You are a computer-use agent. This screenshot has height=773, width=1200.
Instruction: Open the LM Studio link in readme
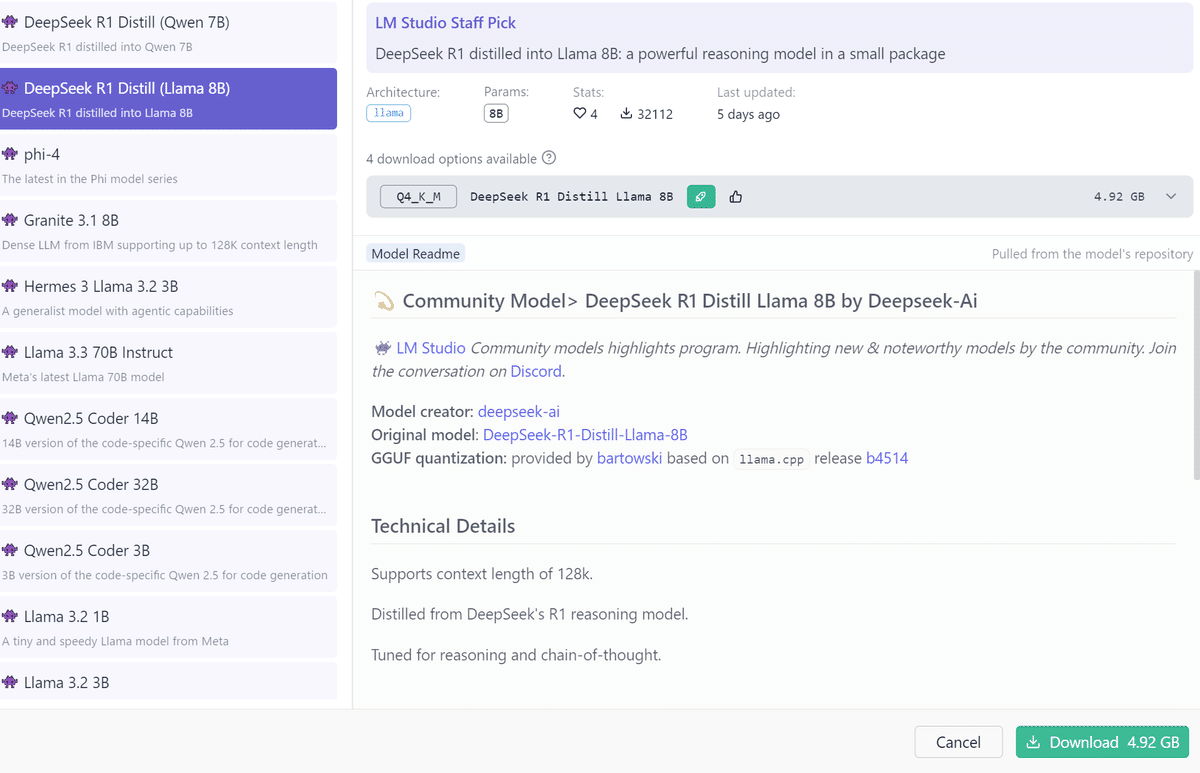click(x=431, y=348)
